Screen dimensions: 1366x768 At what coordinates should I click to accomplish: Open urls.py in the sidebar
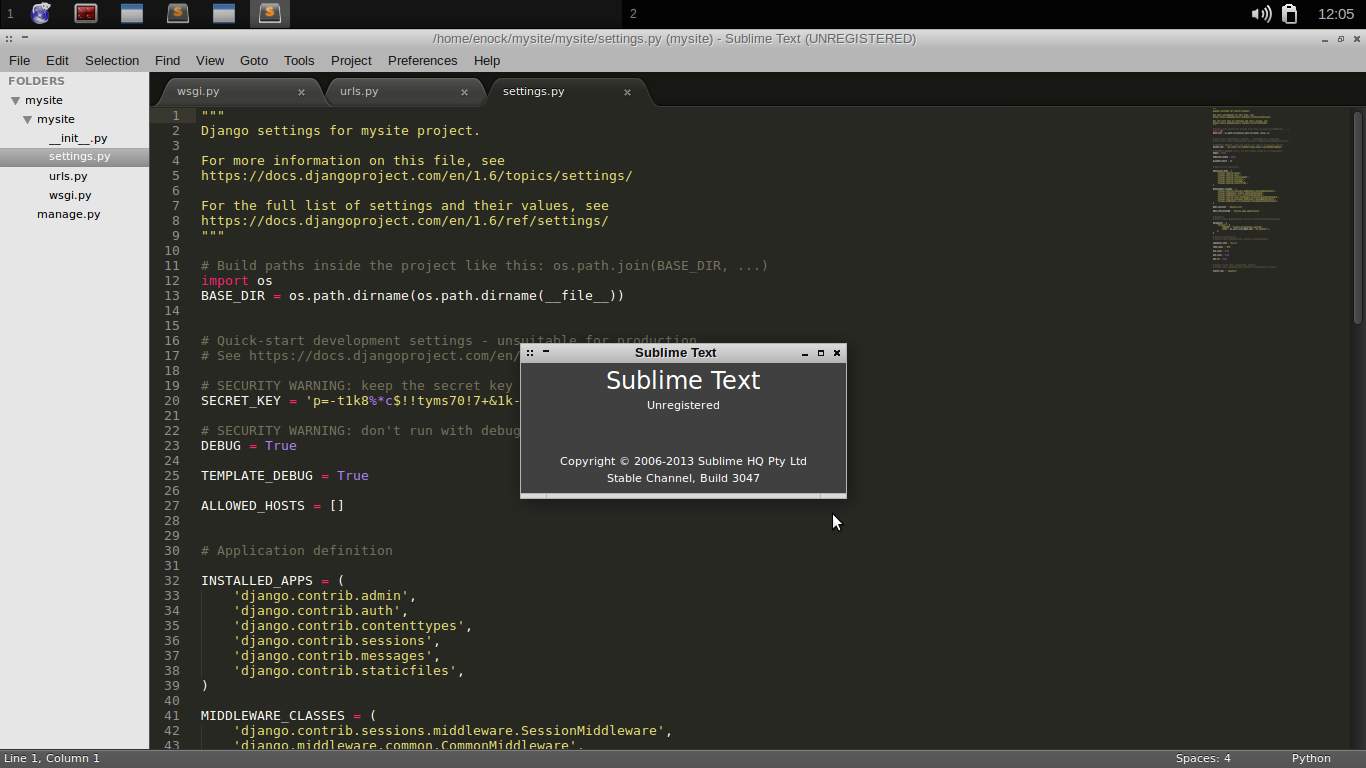[68, 176]
